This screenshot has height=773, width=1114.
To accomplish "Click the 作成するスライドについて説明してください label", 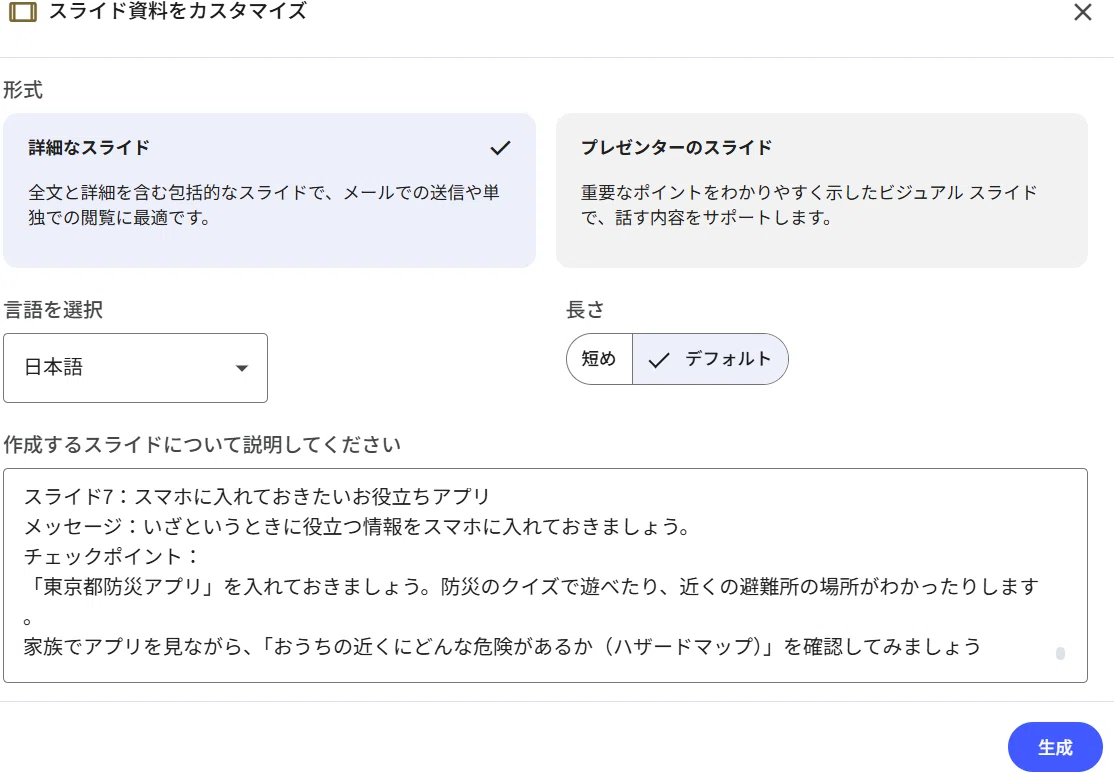I will (x=202, y=445).
